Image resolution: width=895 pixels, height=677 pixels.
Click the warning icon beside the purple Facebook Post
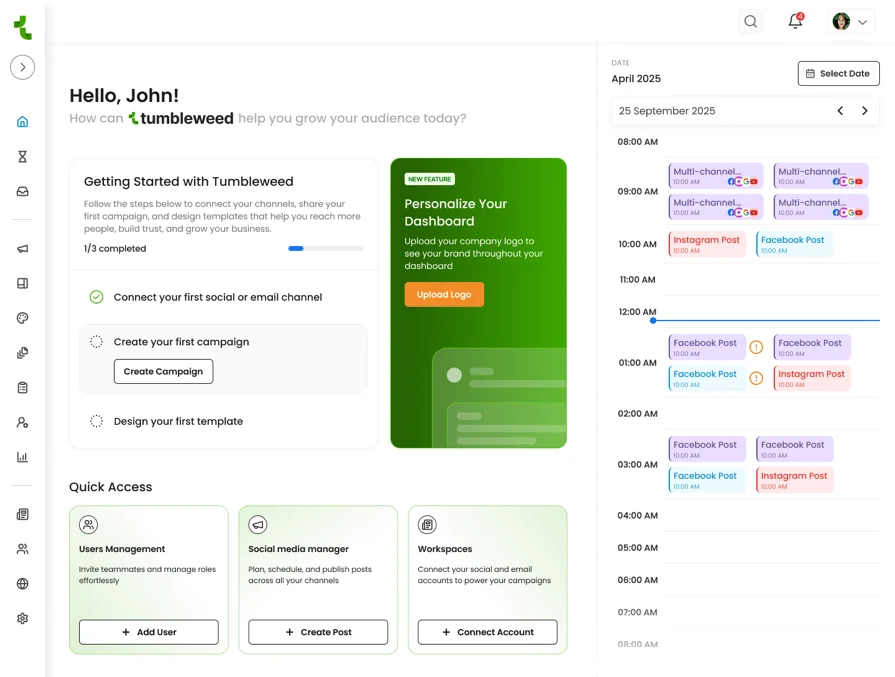coord(756,347)
